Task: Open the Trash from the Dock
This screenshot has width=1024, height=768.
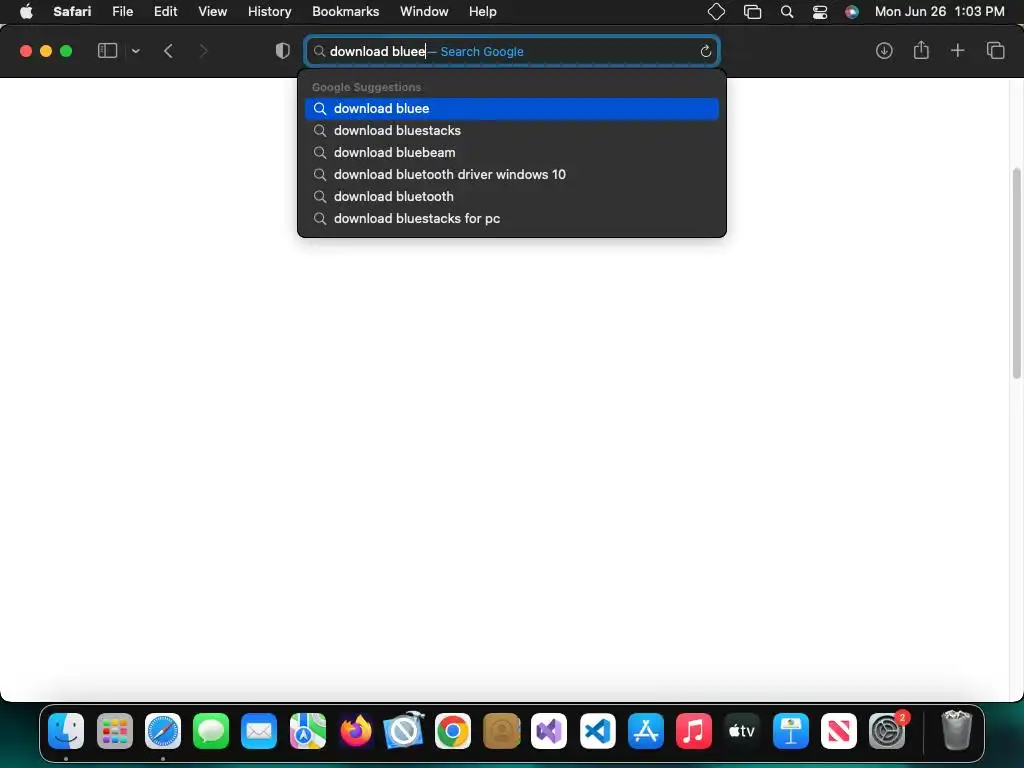Action: (957, 731)
